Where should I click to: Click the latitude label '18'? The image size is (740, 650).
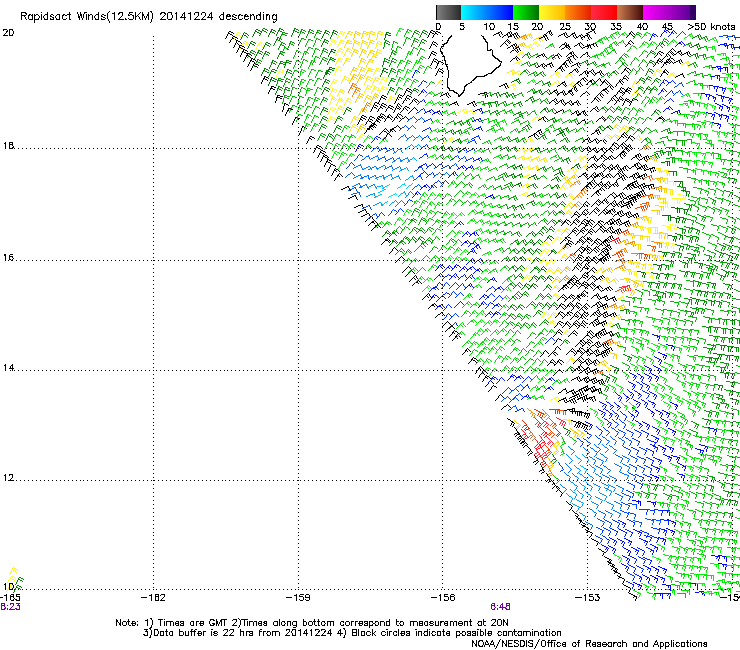[x=8, y=145]
